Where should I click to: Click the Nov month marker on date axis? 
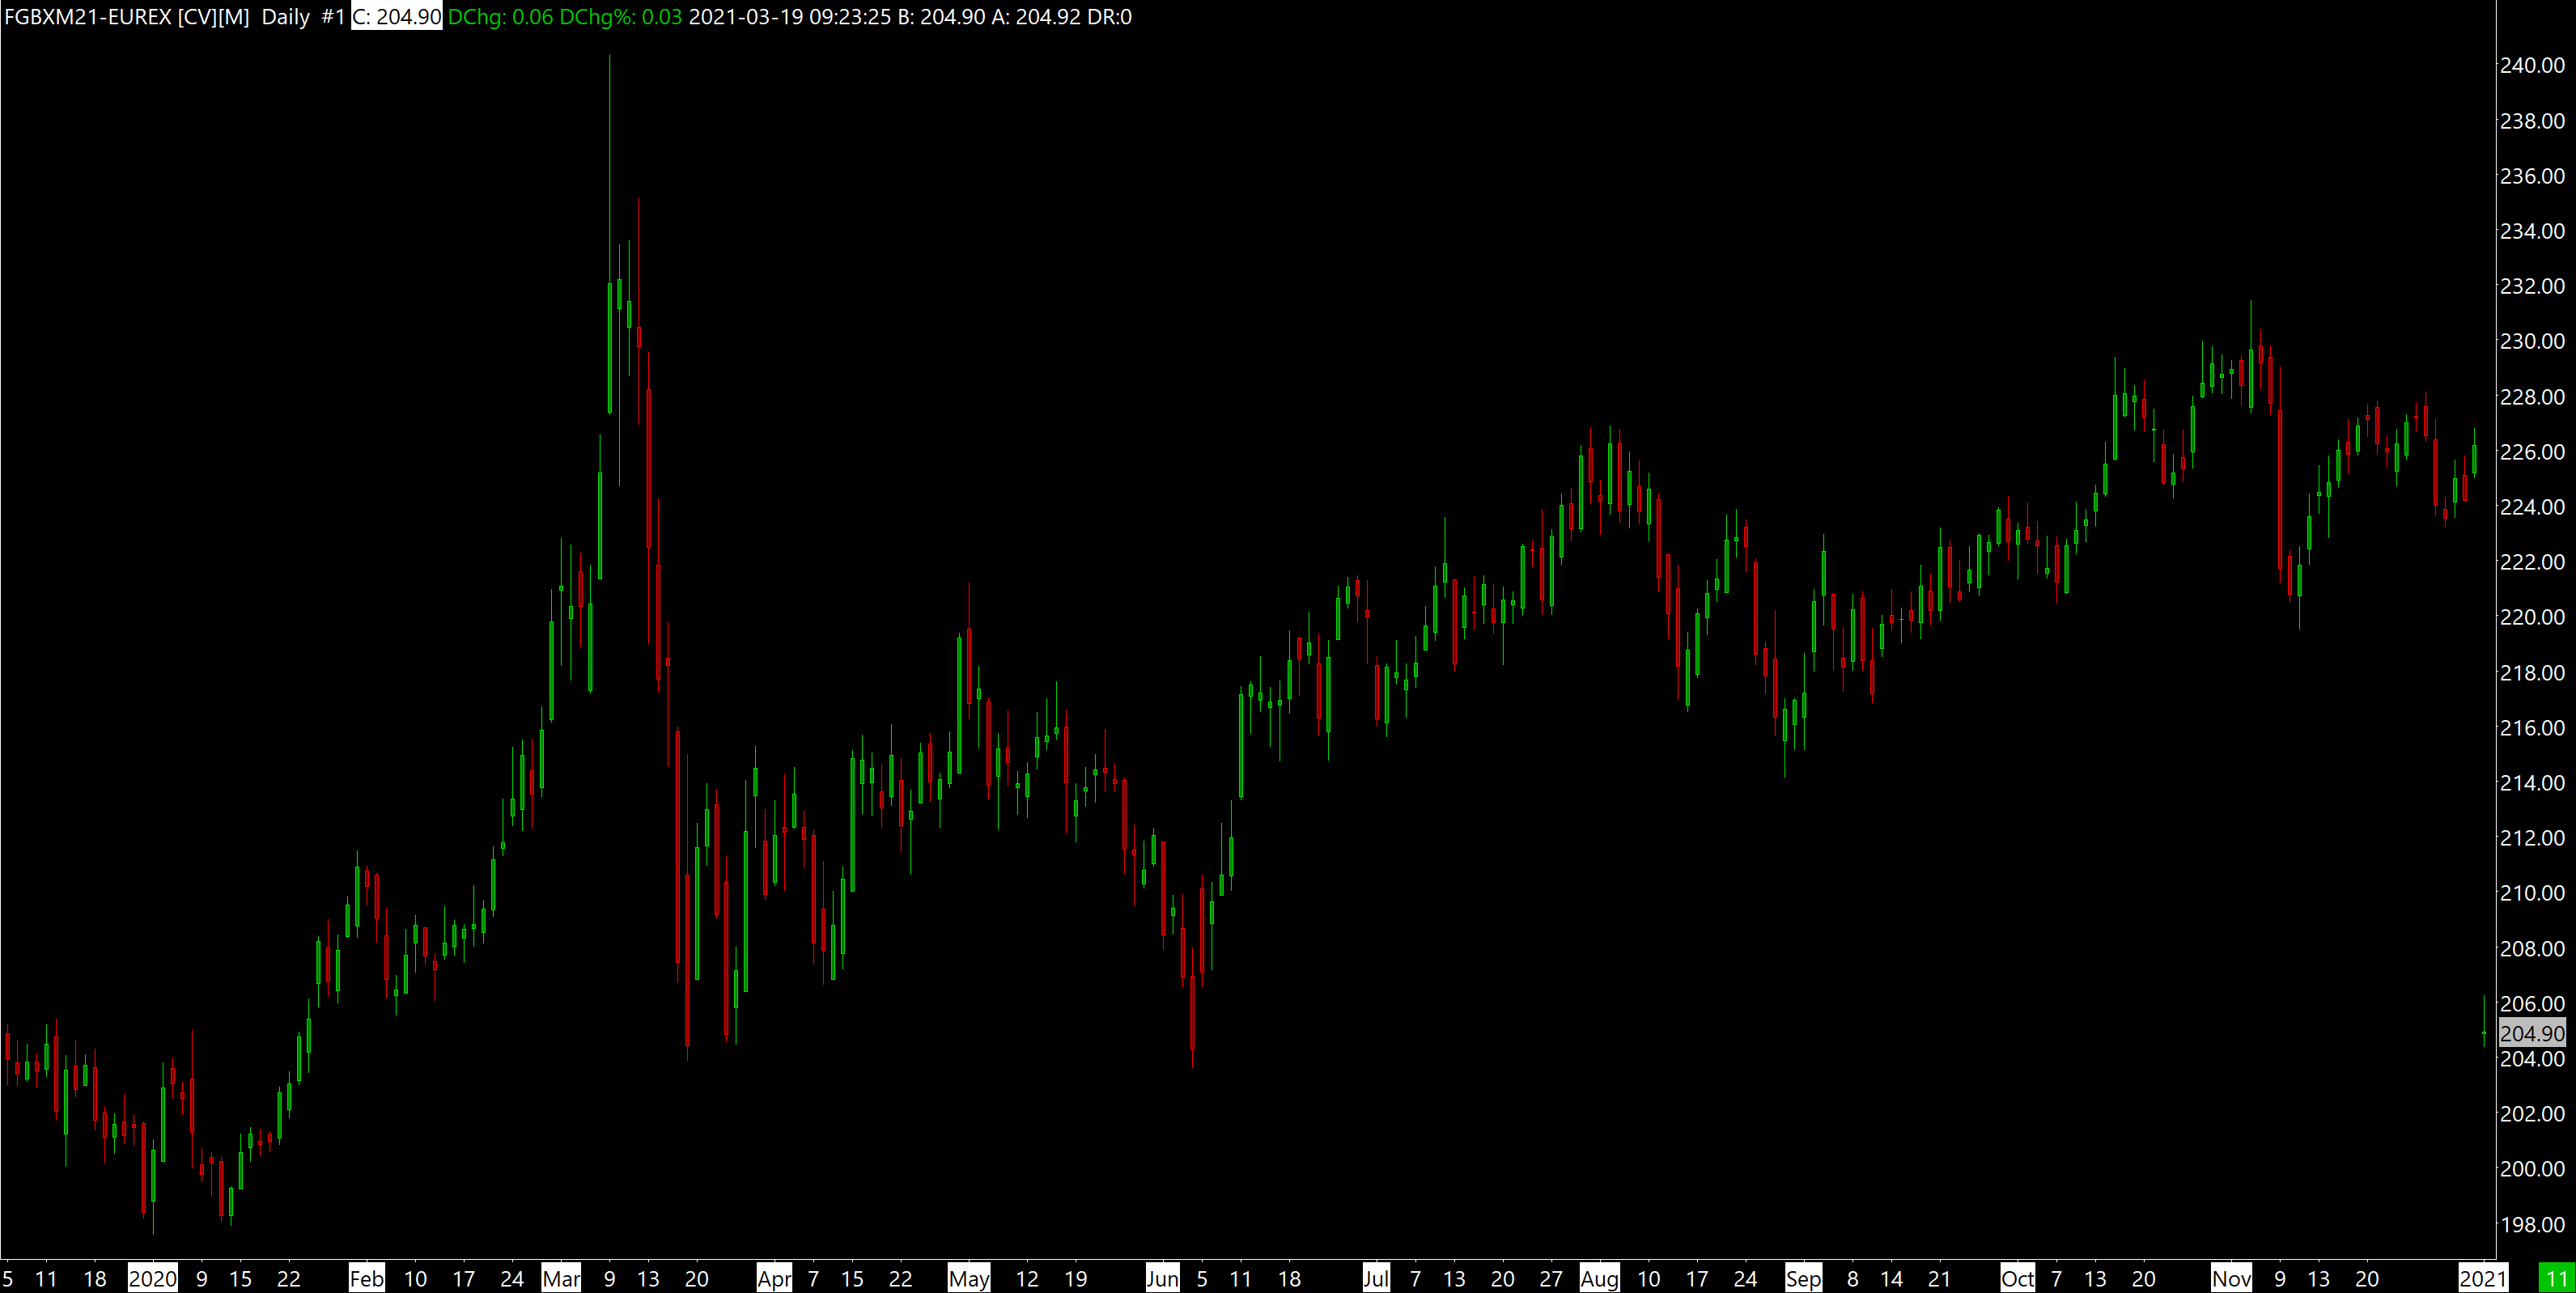pyautogui.click(x=2231, y=1278)
